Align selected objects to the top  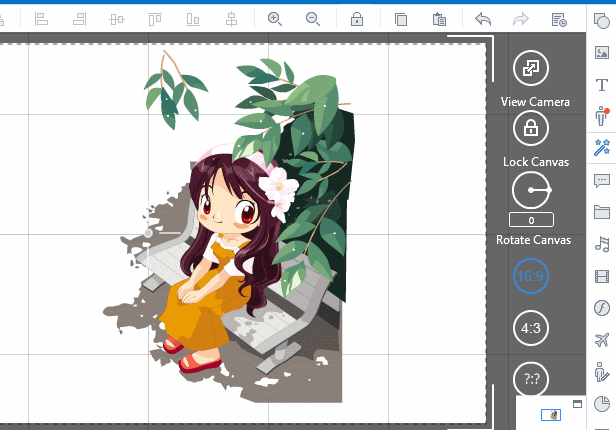point(155,19)
